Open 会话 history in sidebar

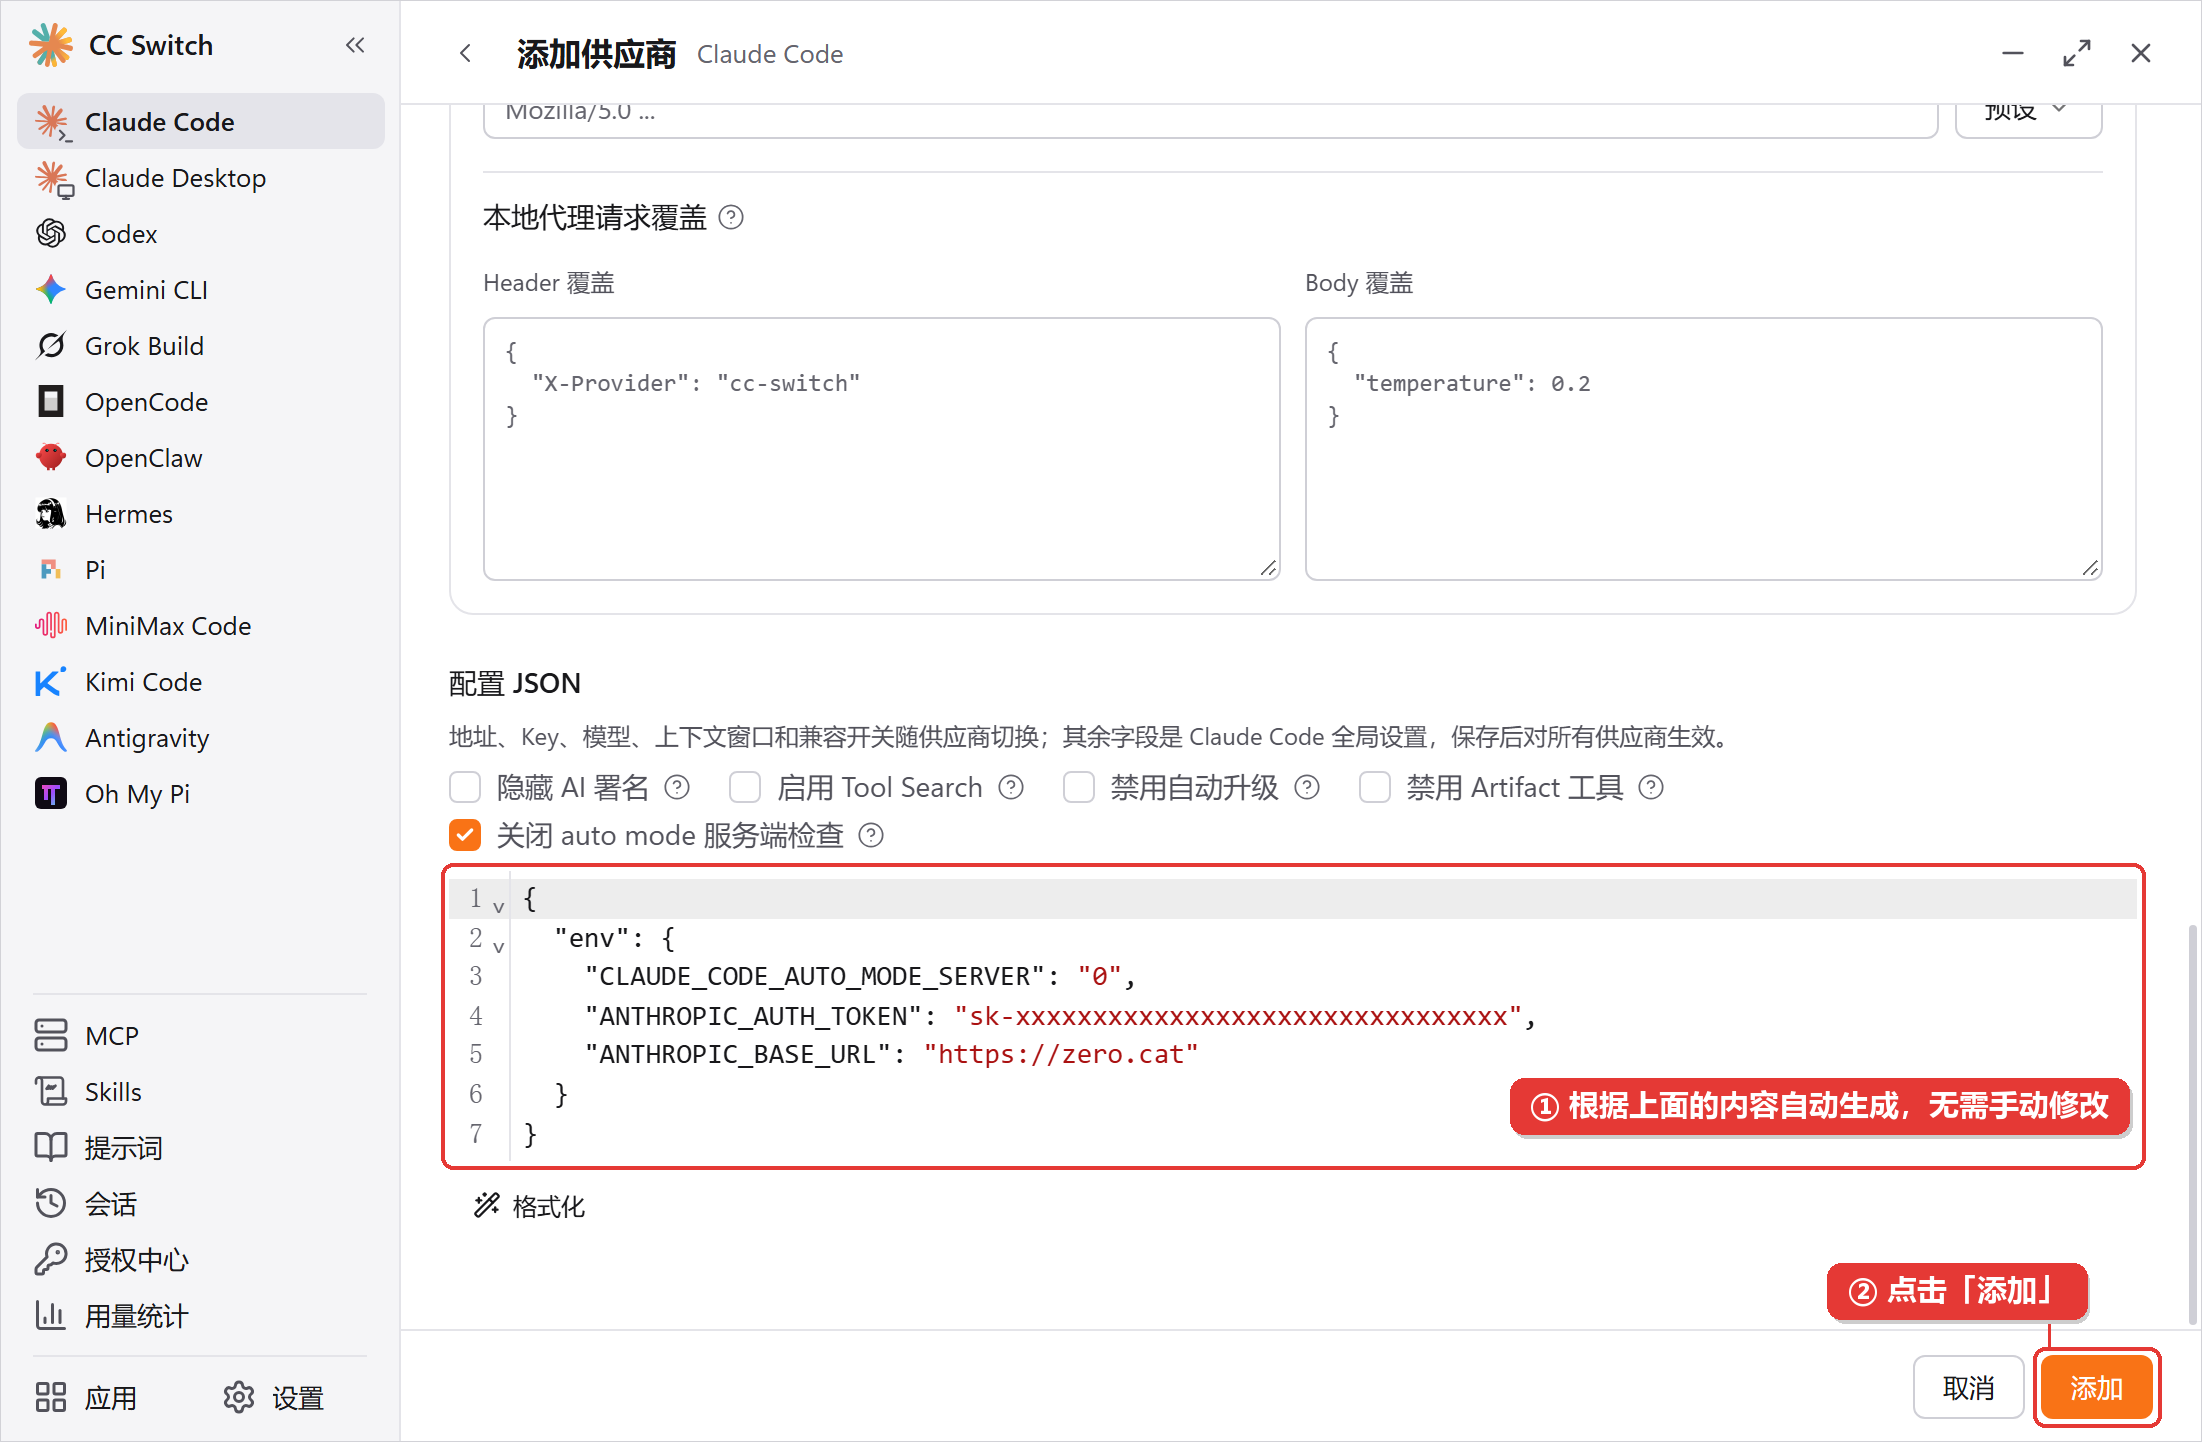click(x=201, y=1204)
